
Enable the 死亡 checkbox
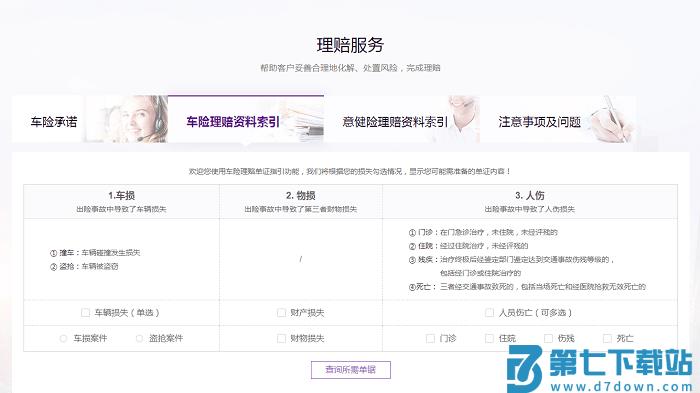pyautogui.click(x=607, y=339)
